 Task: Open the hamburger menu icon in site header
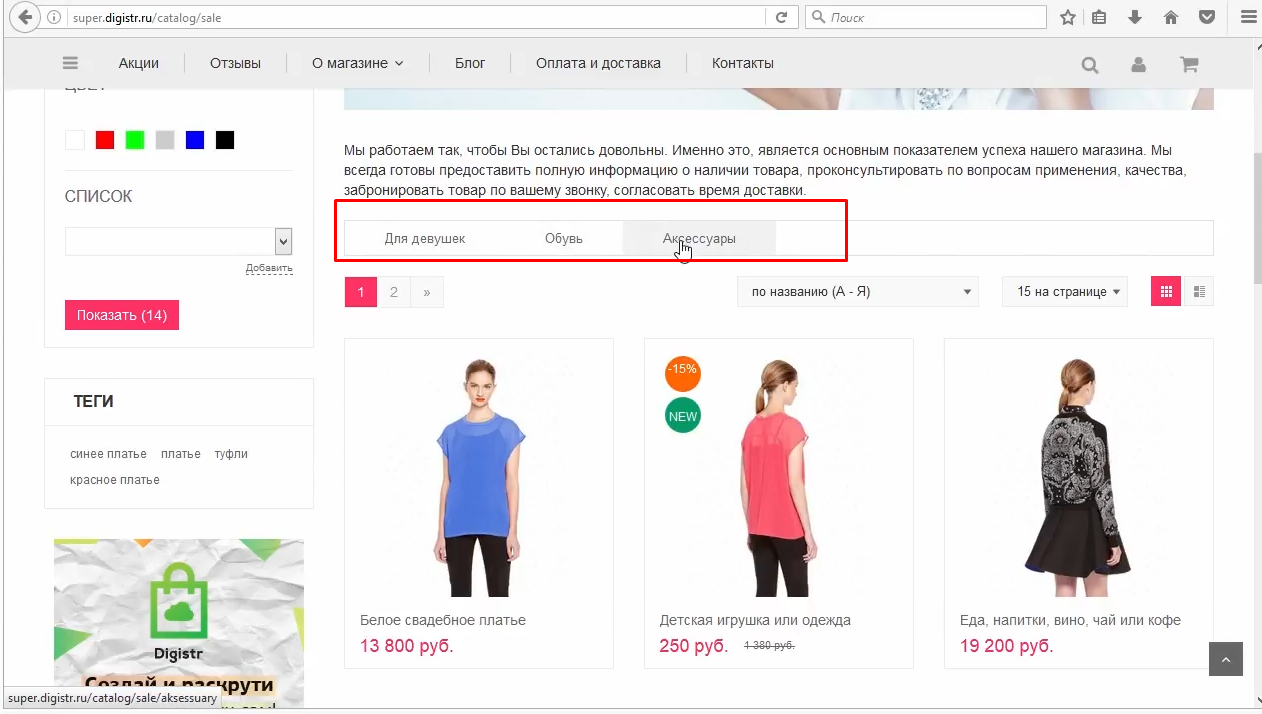70,63
